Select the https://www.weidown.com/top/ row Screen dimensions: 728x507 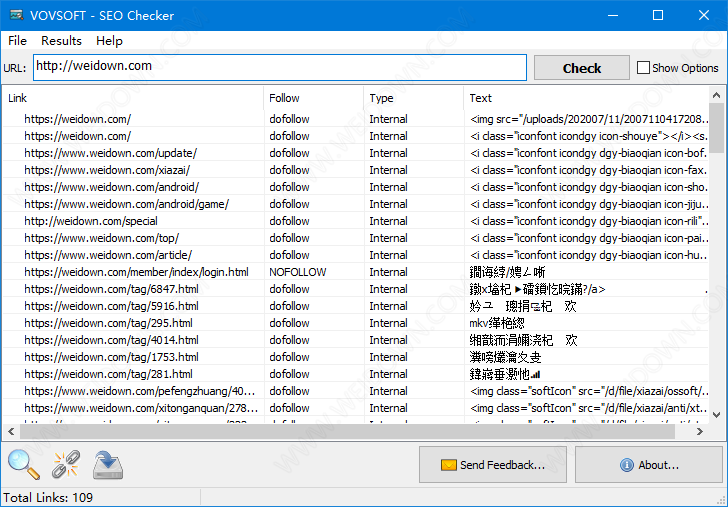(356, 238)
